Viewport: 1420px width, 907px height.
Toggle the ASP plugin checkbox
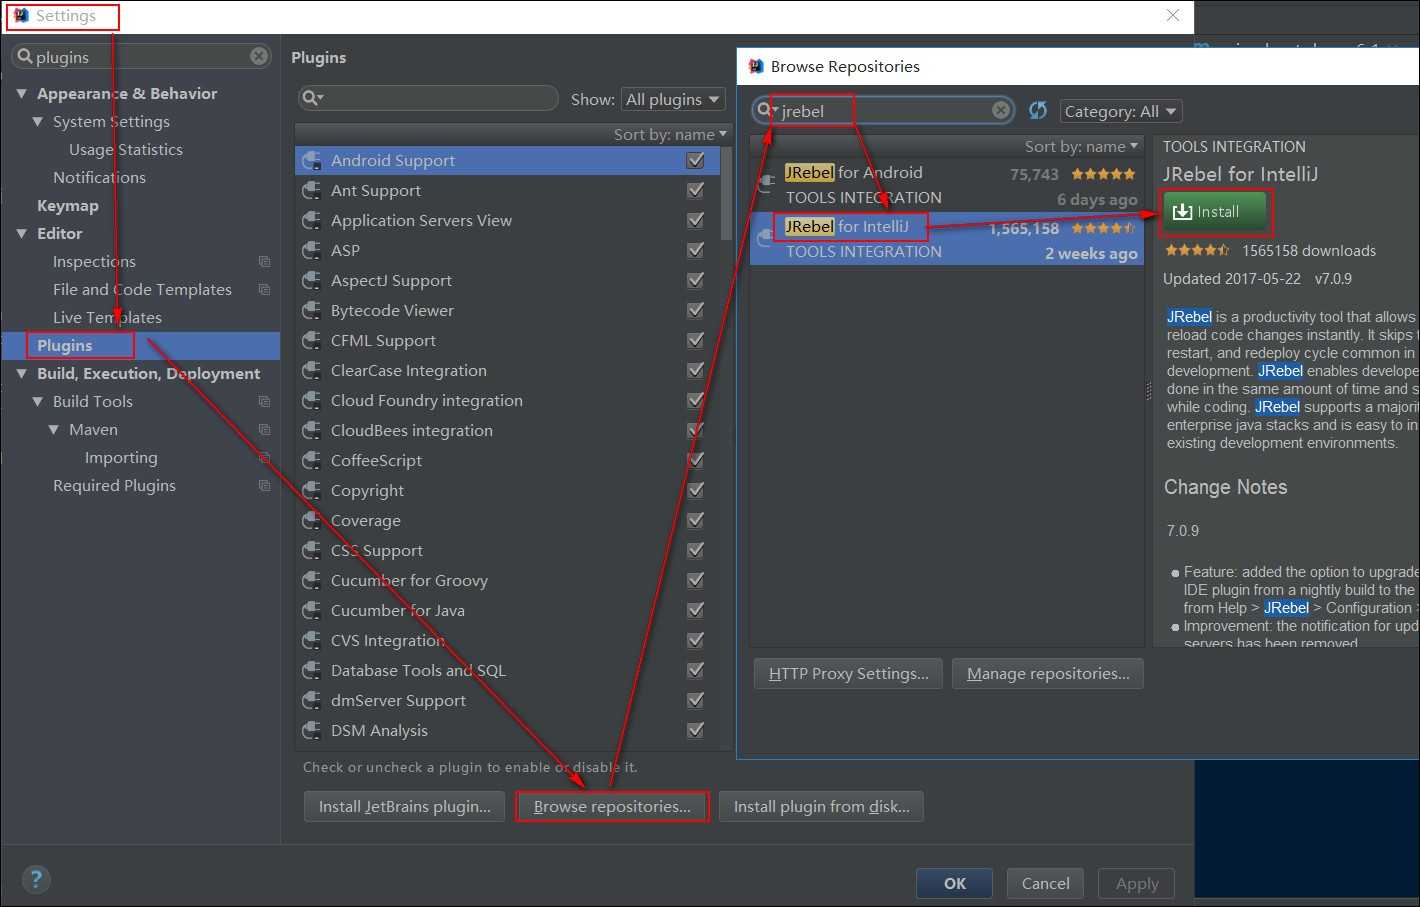696,250
